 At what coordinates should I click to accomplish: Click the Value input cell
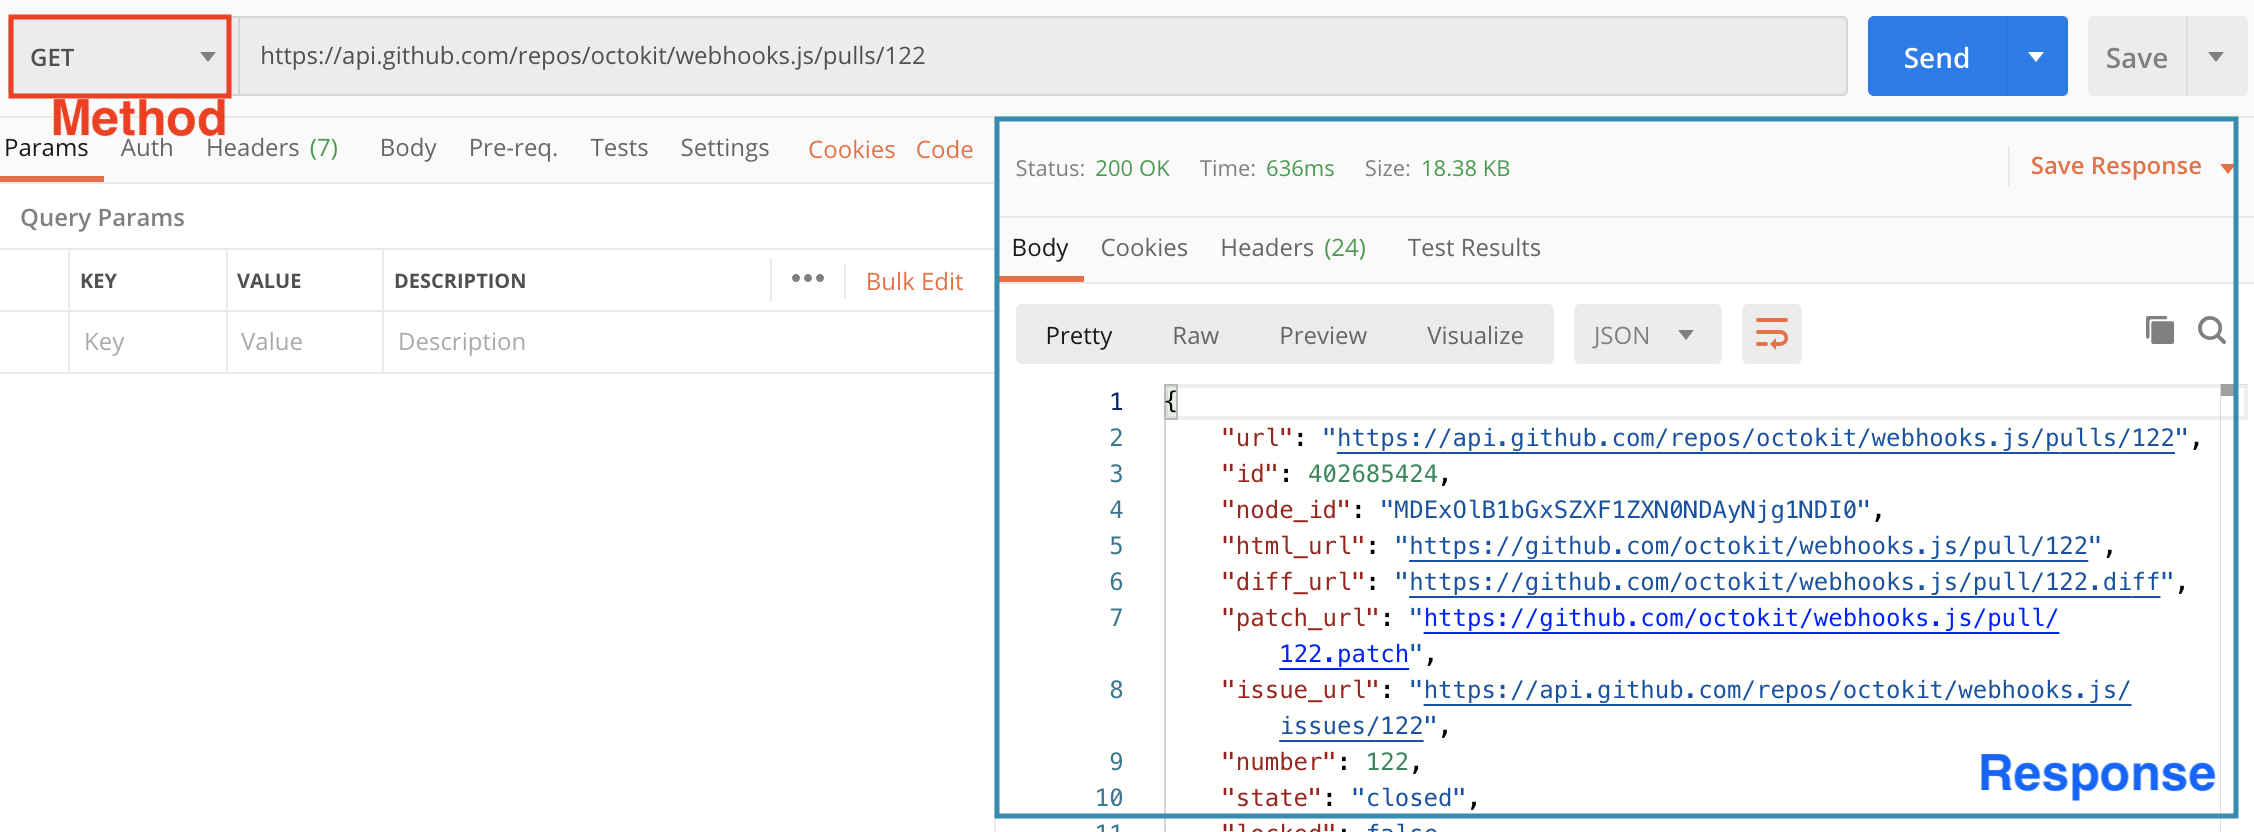coord(305,342)
